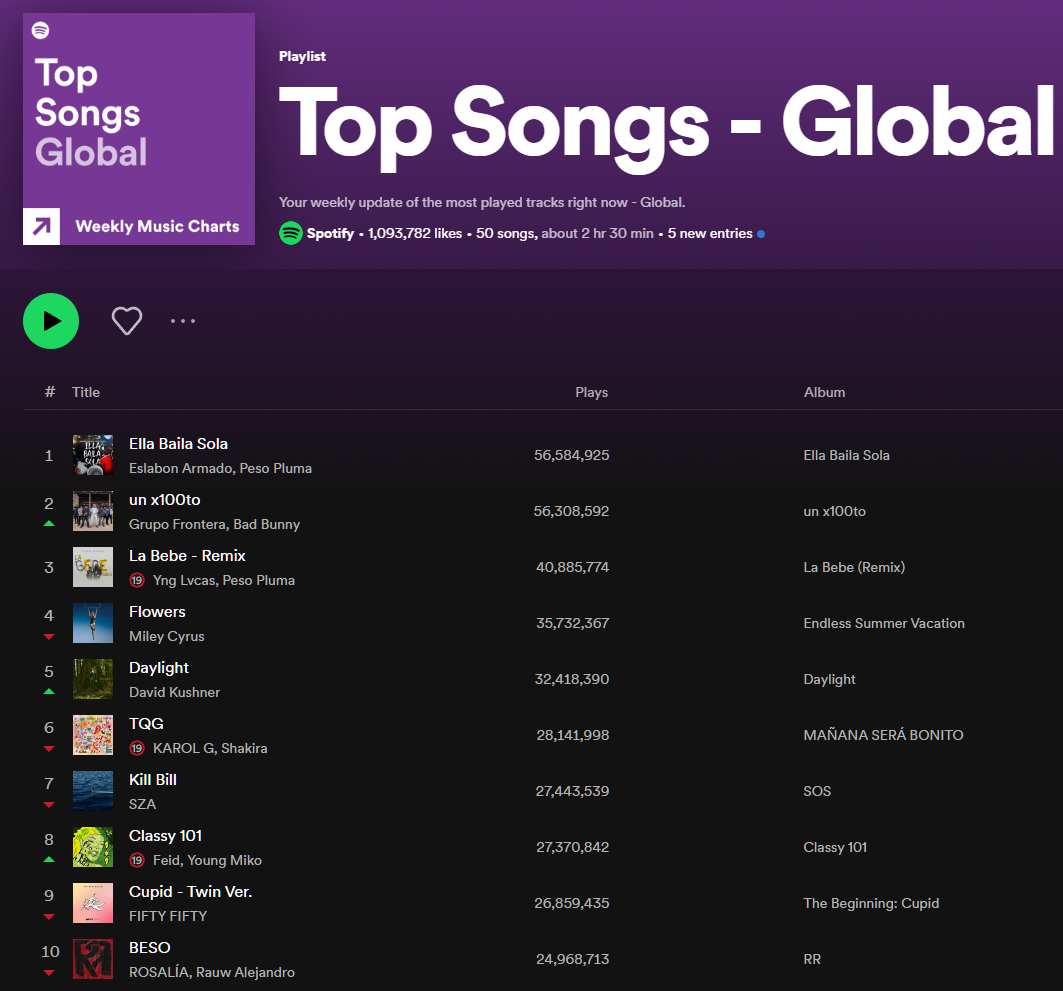This screenshot has height=991, width=1063.
Task: Open ROSALÍA, Rauw Alejandro artist link
Action: [212, 972]
